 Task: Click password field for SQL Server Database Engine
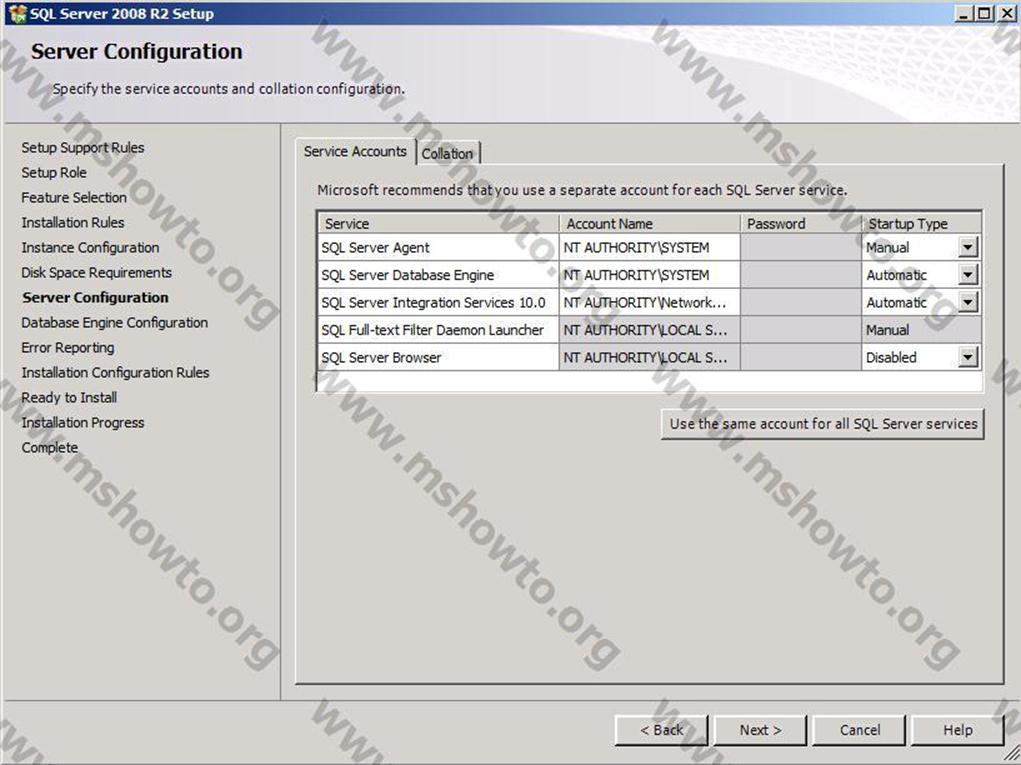coord(801,275)
